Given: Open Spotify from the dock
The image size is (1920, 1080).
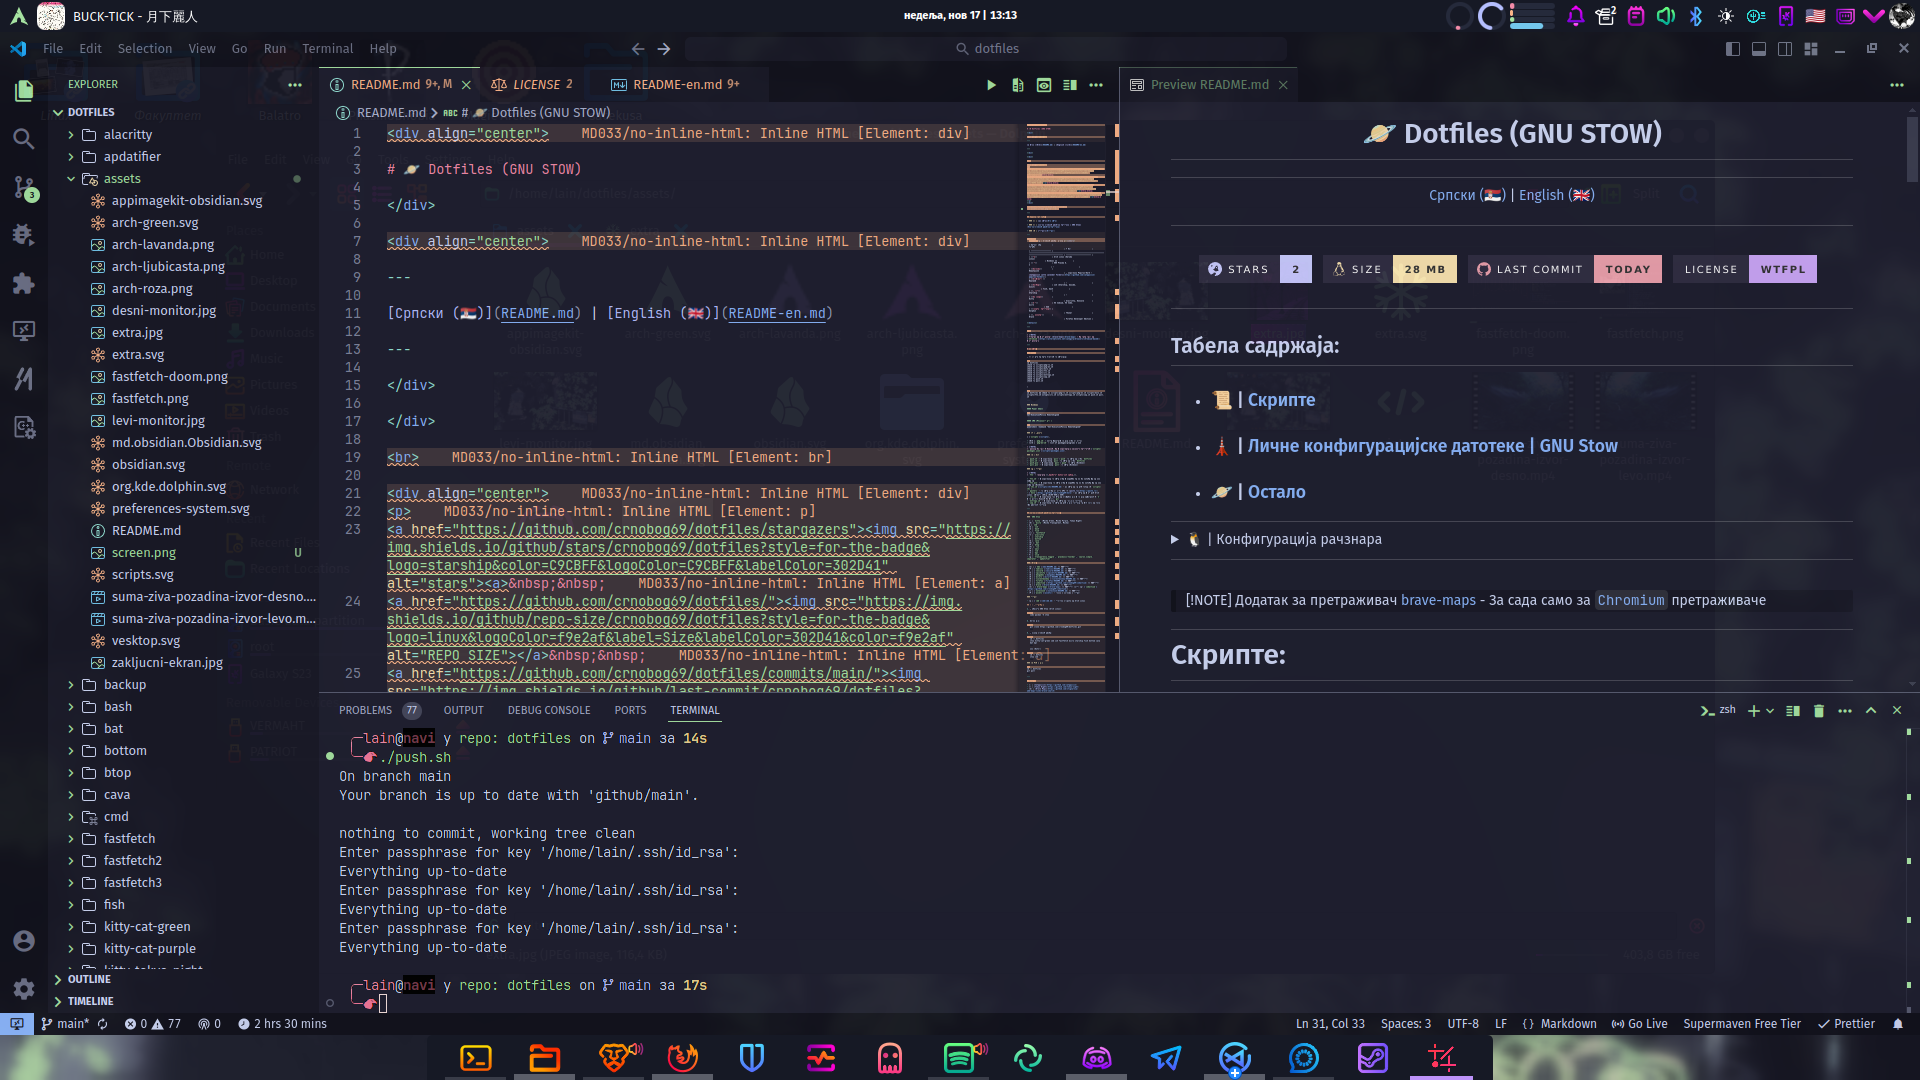Looking at the screenshot, I should pyautogui.click(x=960, y=1057).
